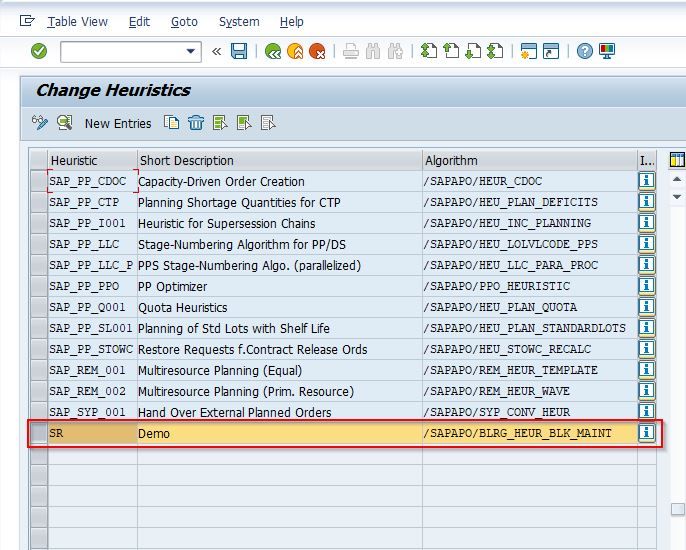The width and height of the screenshot is (686, 550).
Task: Select row marker for SAP_PP_CDOC
Action: click(38, 181)
